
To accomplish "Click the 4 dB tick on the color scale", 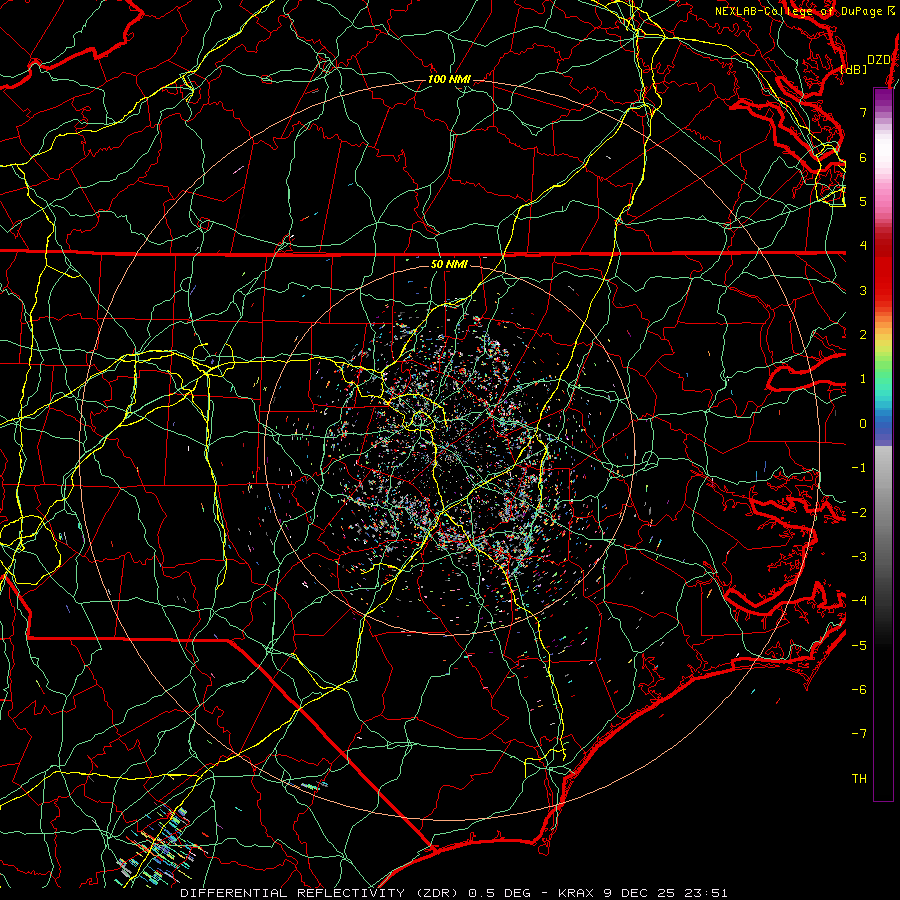I will coord(863,246).
